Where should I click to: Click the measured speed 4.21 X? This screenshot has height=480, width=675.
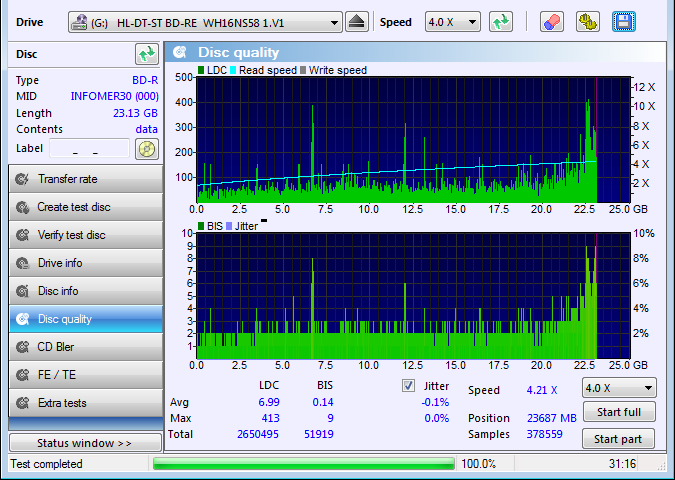[542, 390]
